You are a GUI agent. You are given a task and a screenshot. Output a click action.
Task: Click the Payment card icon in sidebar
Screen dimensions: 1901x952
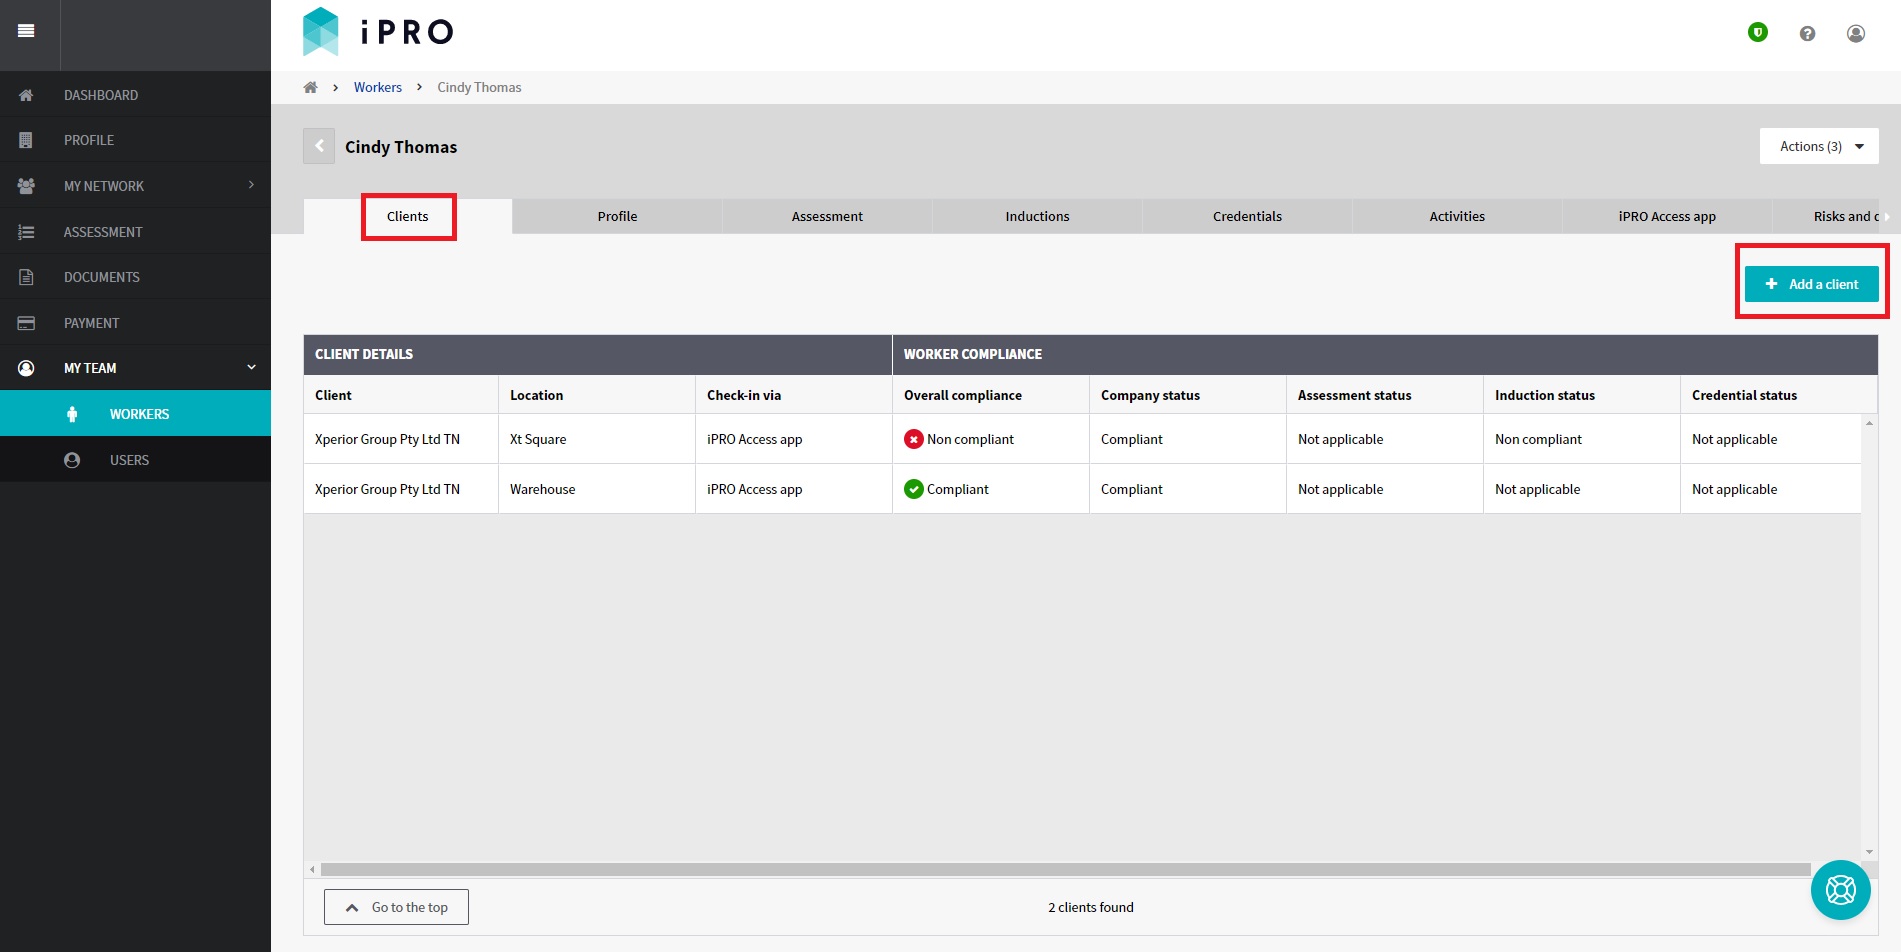click(26, 323)
